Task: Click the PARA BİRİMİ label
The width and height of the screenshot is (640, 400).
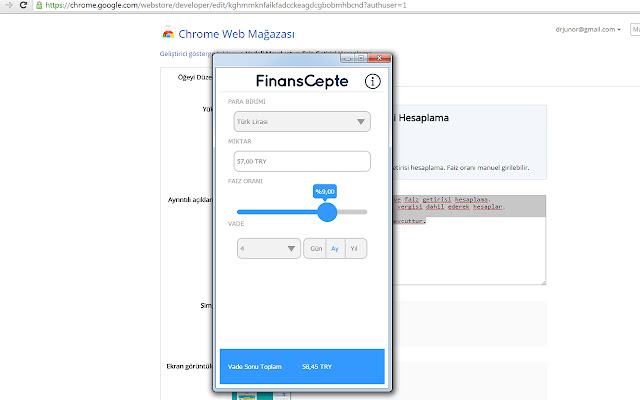Action: click(x=247, y=102)
